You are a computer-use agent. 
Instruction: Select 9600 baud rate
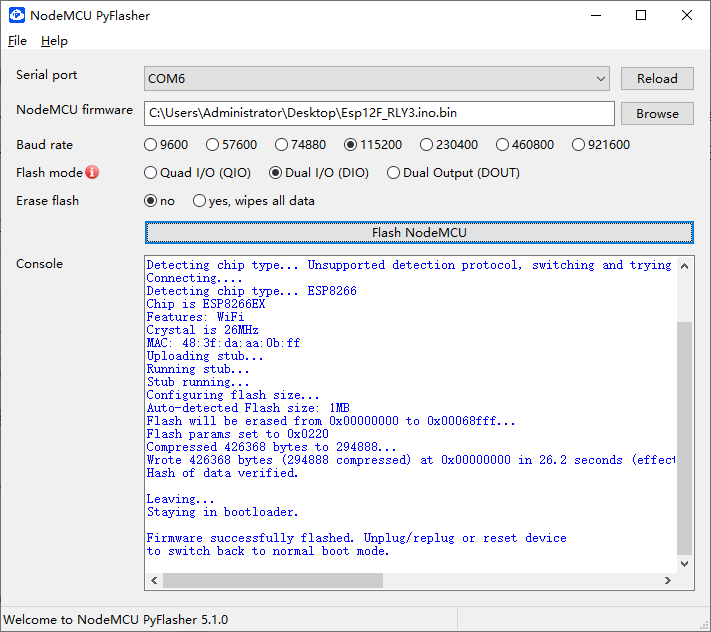[x=166, y=145]
